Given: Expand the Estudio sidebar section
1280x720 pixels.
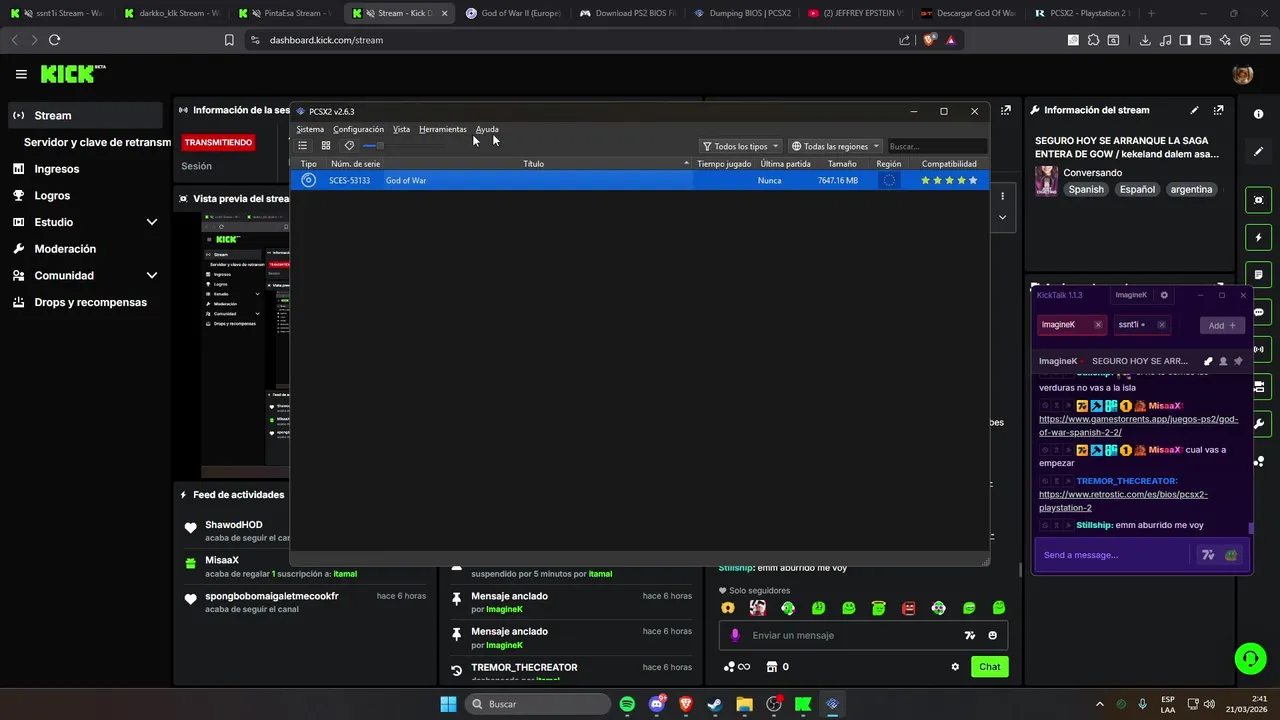Looking at the screenshot, I should (84, 222).
